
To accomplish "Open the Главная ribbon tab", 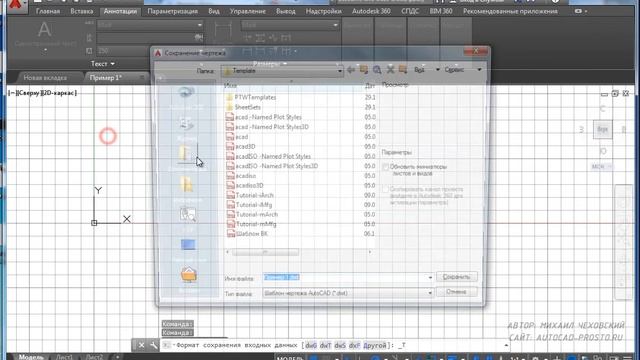I will [48, 11].
